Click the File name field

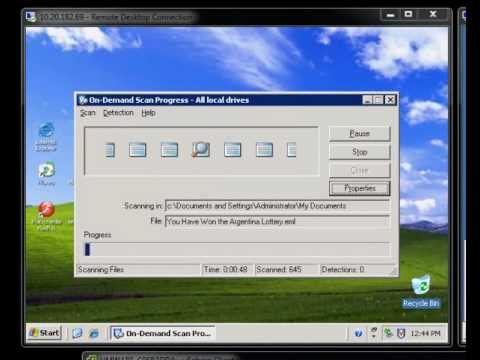tap(277, 221)
